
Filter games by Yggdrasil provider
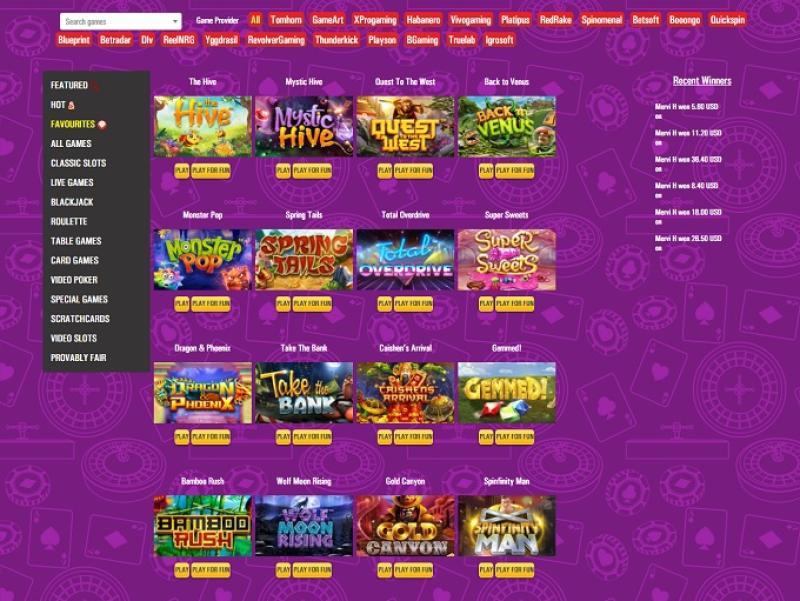coord(221,40)
